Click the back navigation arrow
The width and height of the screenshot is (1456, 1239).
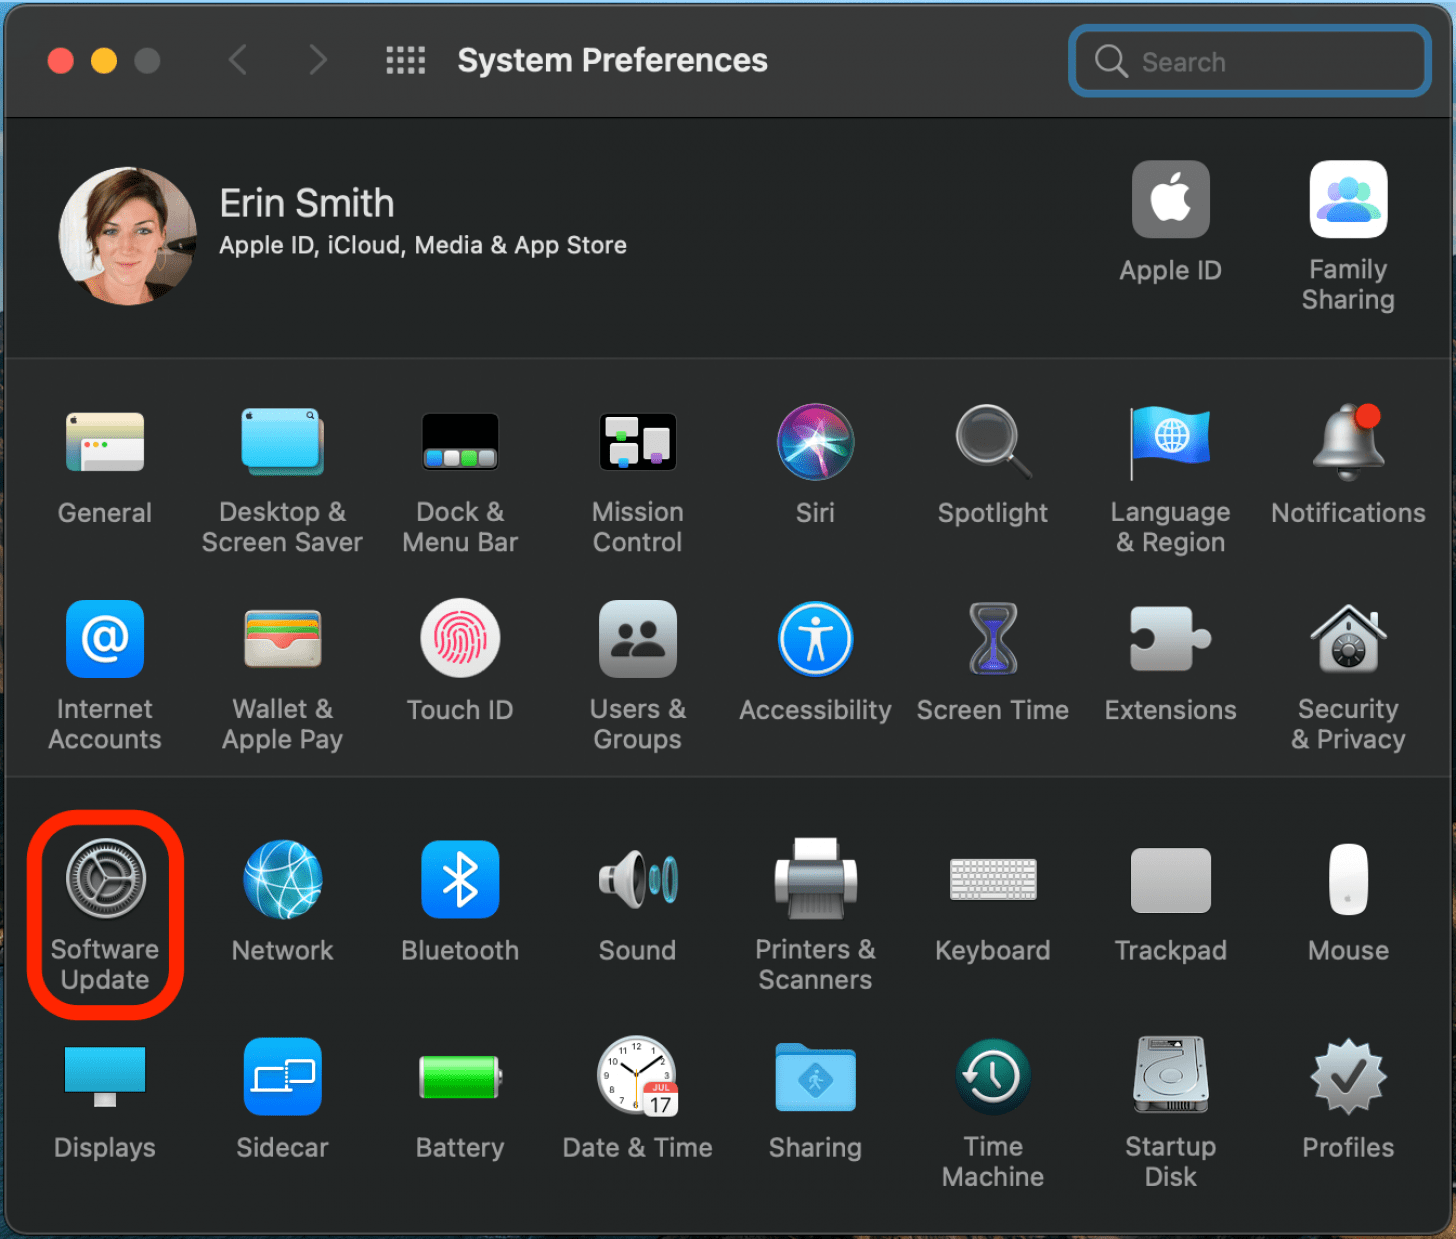point(238,60)
